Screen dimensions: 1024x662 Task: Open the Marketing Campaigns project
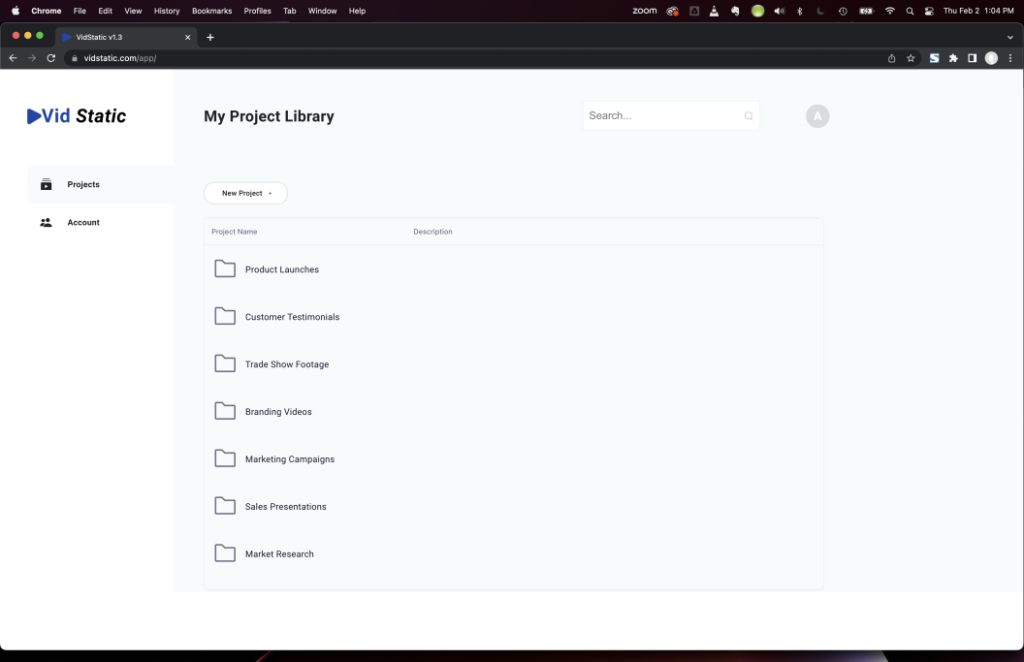pos(290,459)
